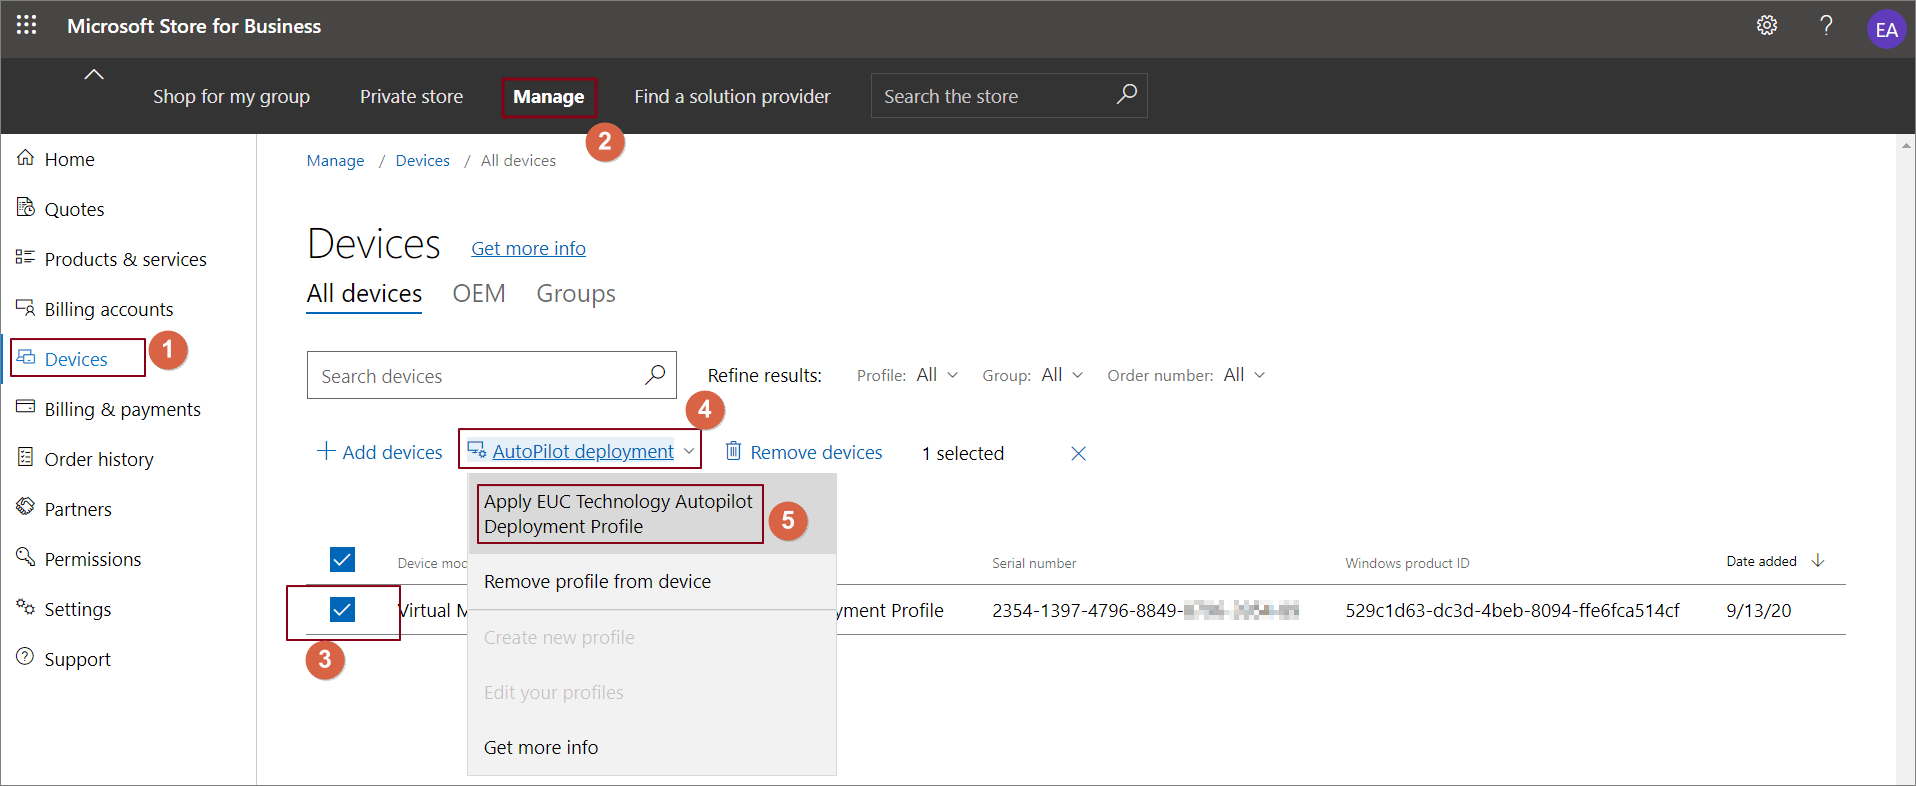Open the app launcher grid icon
The height and width of the screenshot is (786, 1916).
coord(27,25)
